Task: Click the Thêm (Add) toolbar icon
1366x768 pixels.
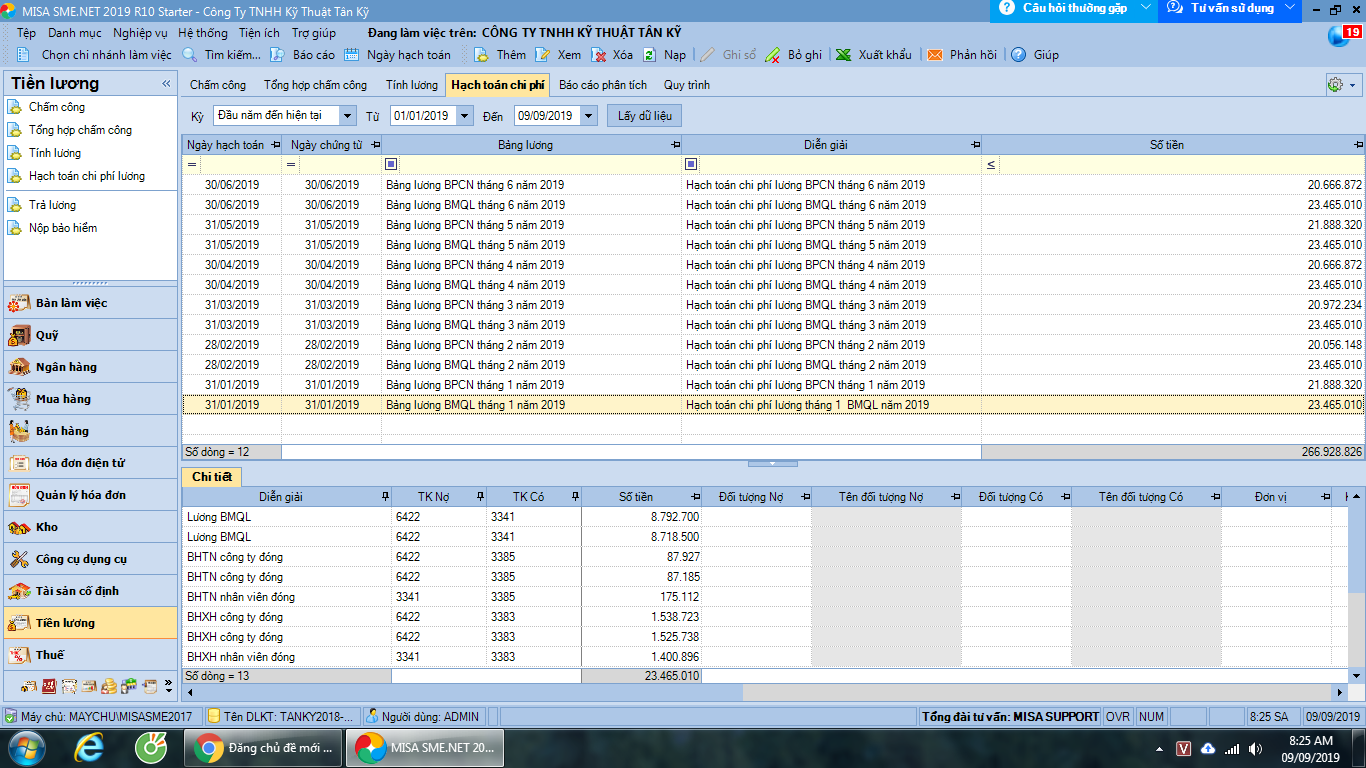Action: pos(481,55)
